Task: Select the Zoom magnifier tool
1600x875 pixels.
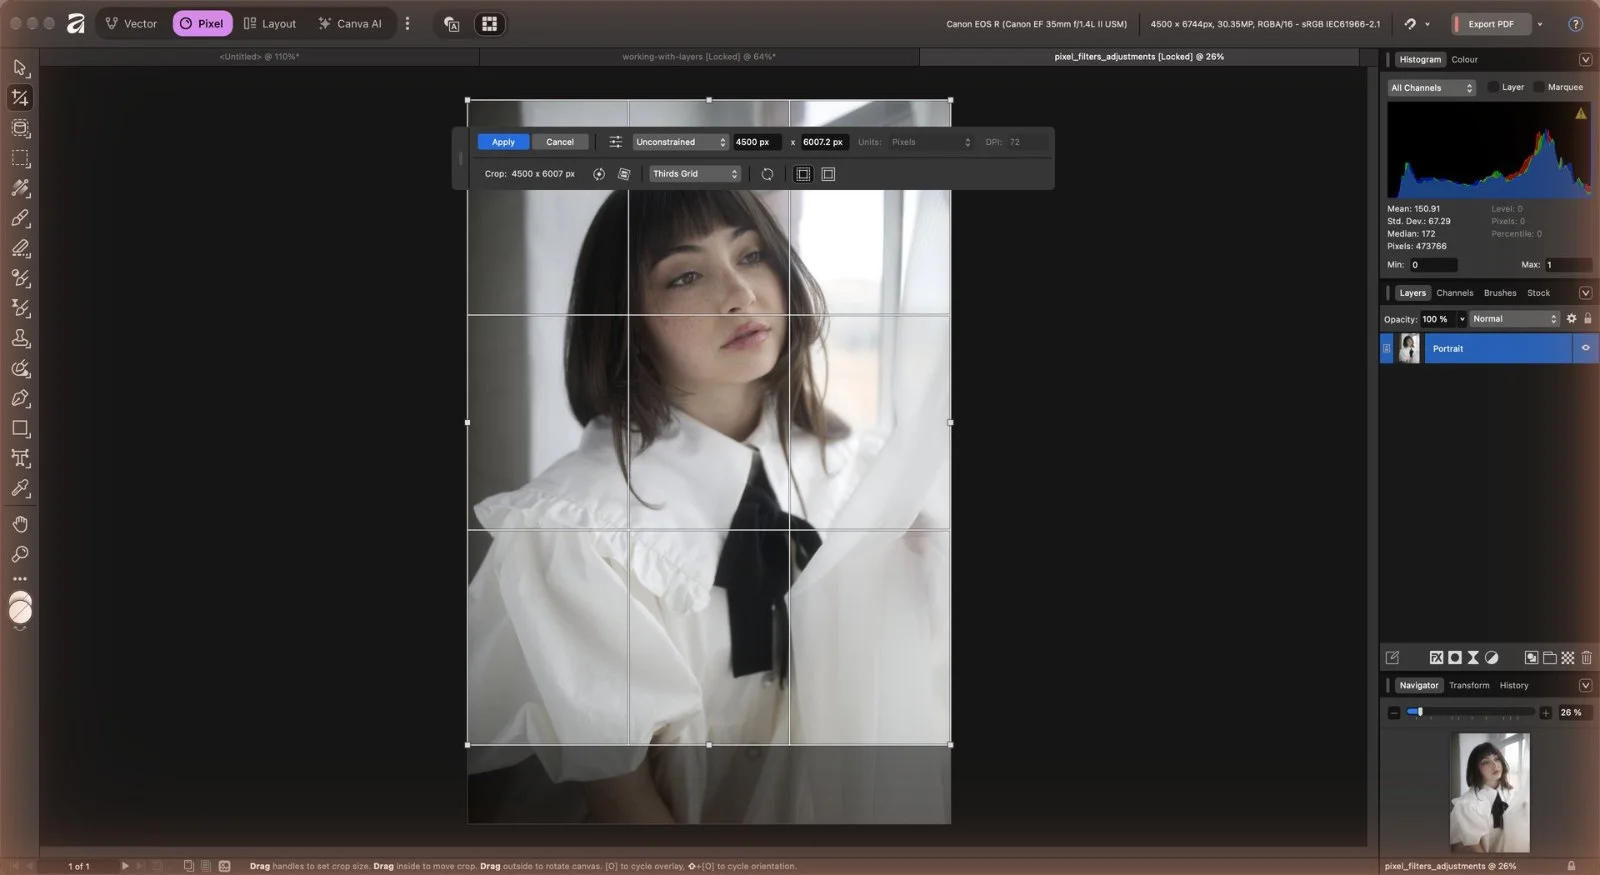Action: 20,554
